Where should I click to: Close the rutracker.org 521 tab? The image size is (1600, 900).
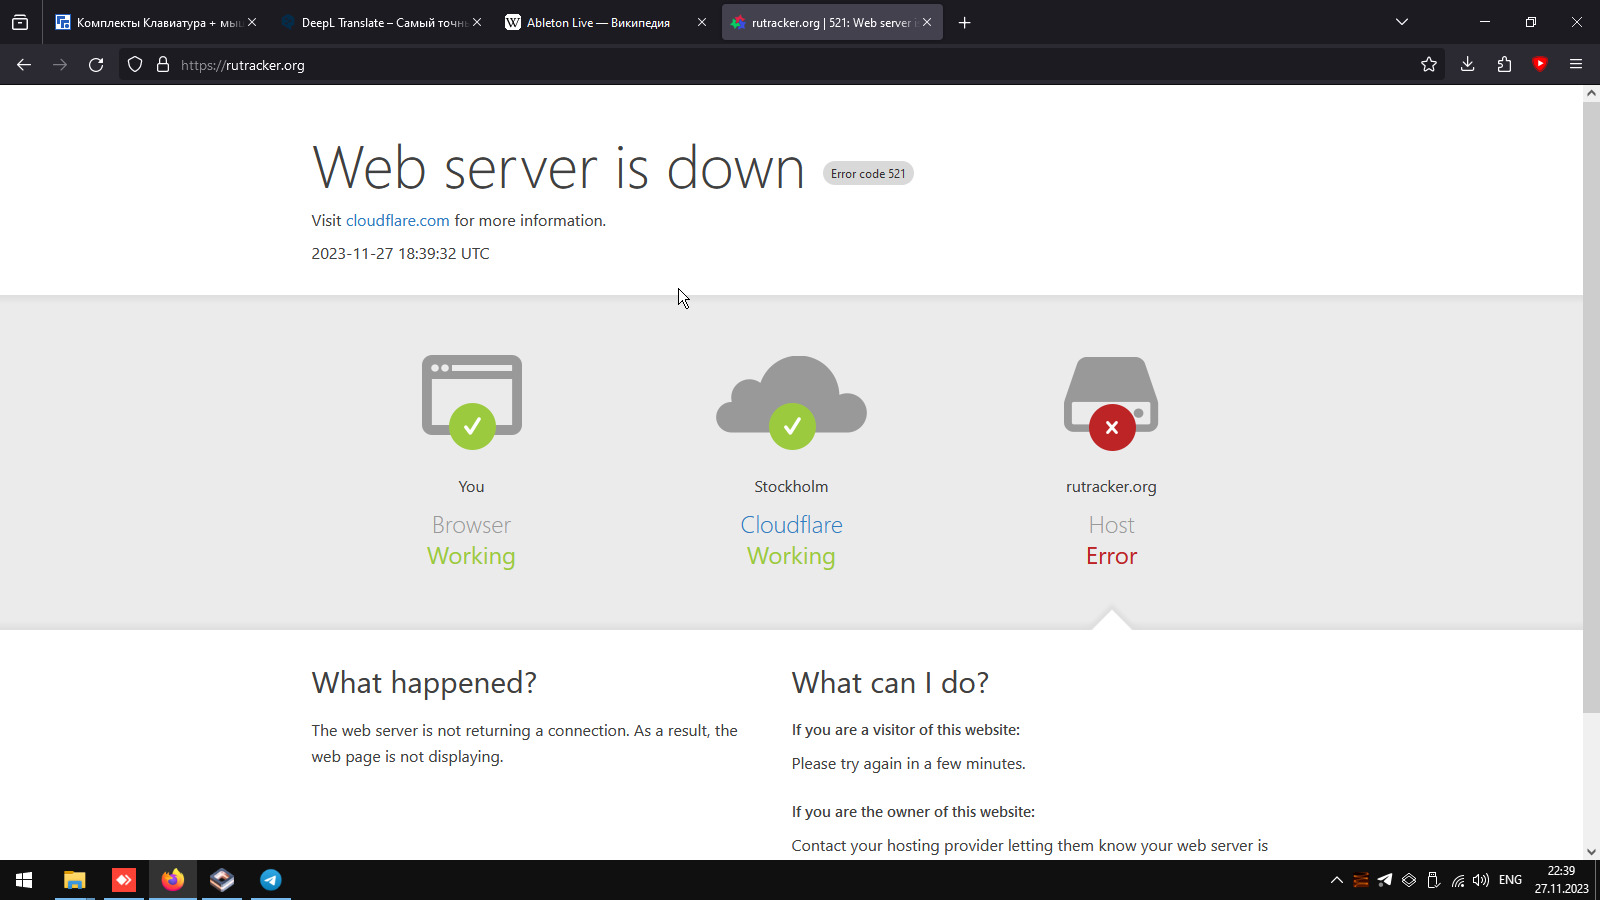click(927, 22)
